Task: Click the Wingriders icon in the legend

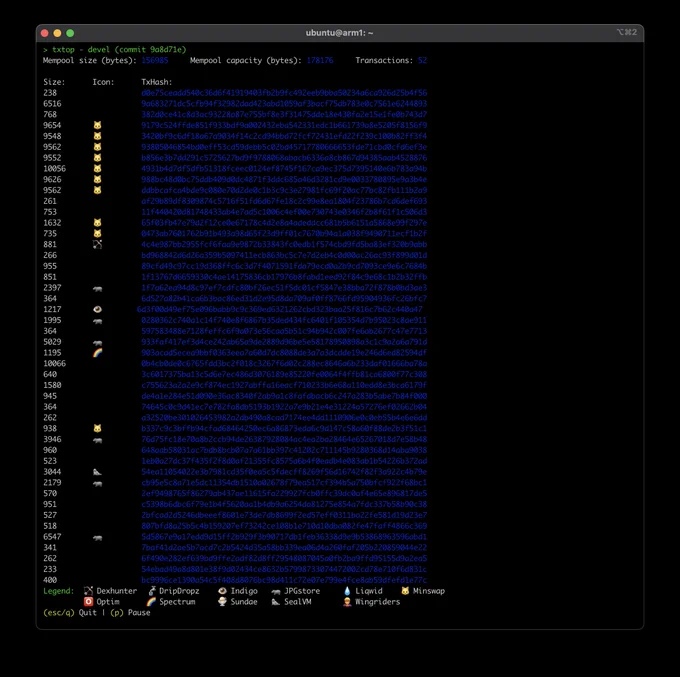Action: 347,602
